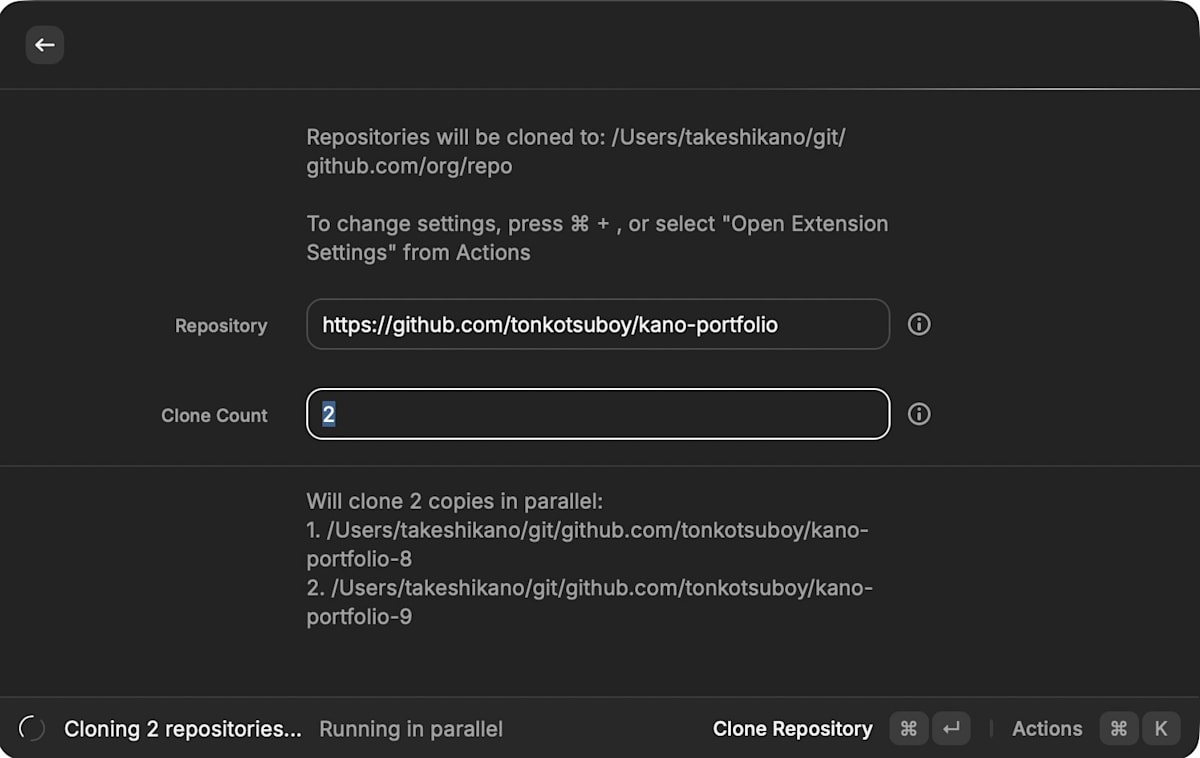The height and width of the screenshot is (758, 1200).
Task: Click the kano-portfolio-8 clone path text
Action: point(588,544)
